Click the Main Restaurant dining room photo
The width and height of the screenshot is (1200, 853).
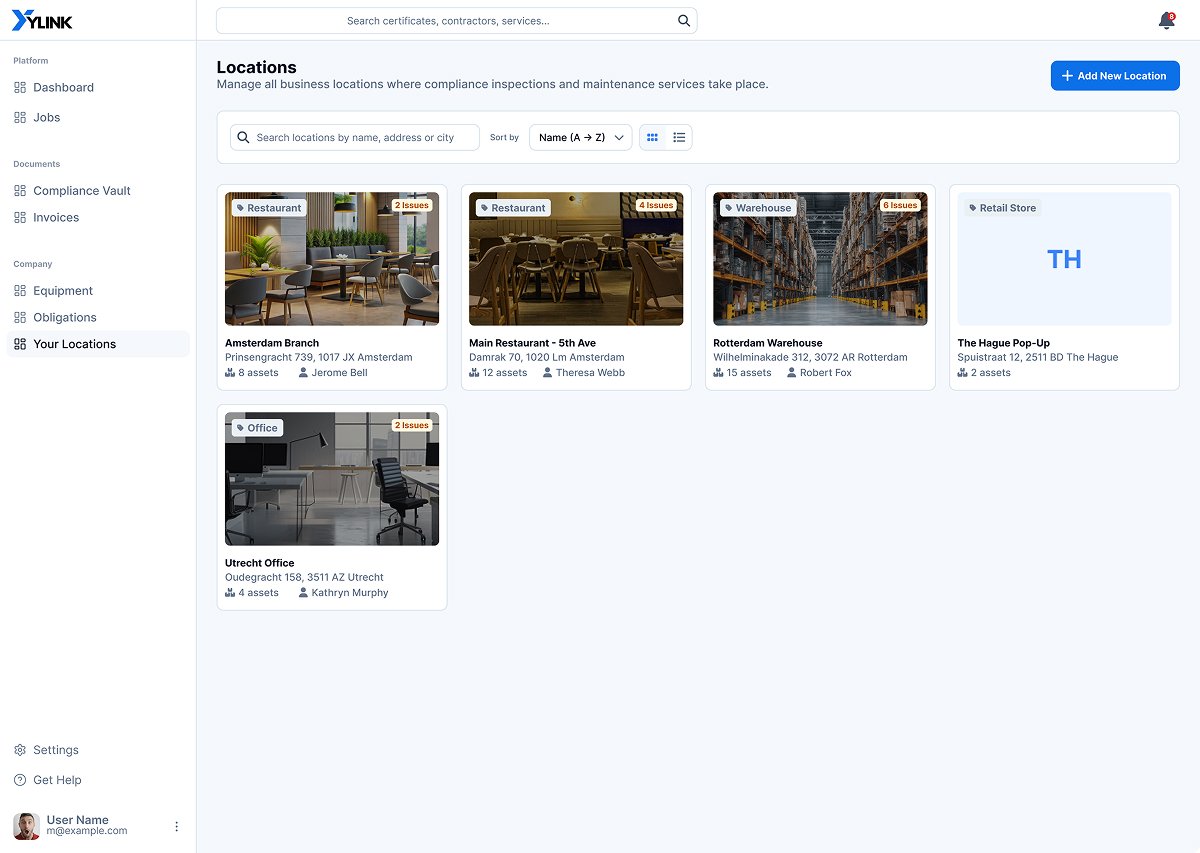pos(576,259)
